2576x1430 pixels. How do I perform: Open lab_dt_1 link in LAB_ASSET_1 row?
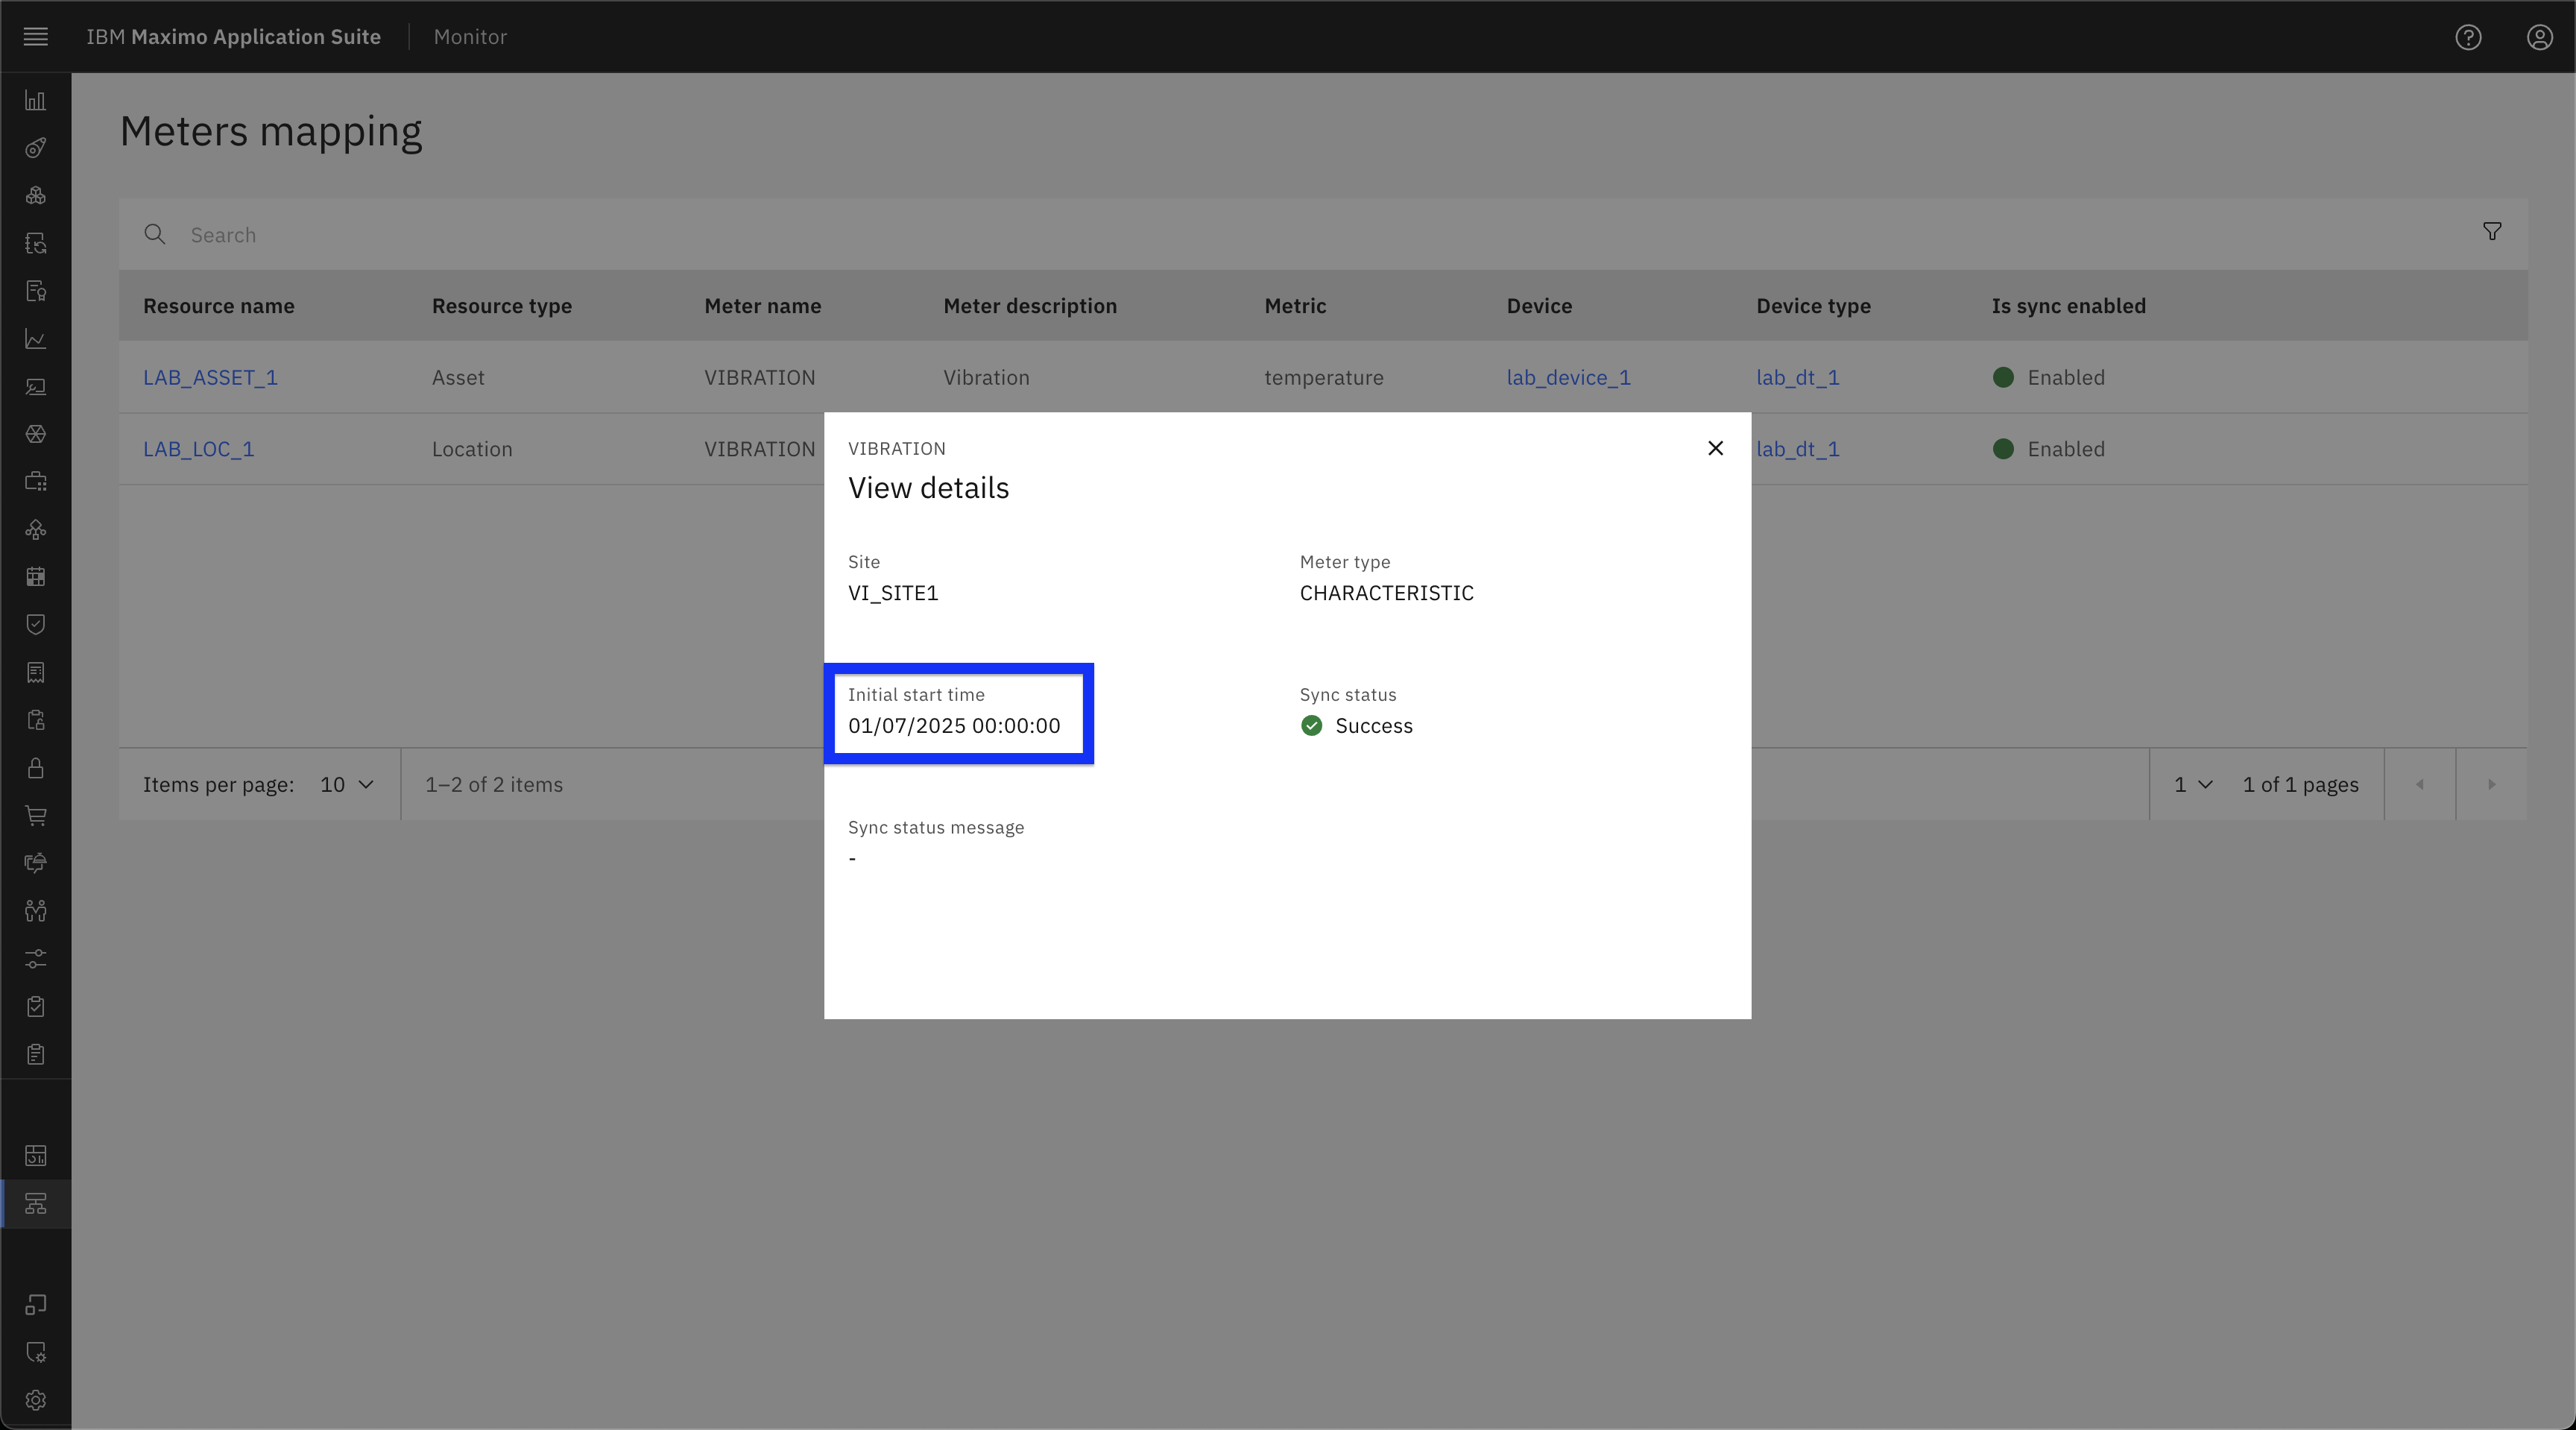click(x=1797, y=378)
